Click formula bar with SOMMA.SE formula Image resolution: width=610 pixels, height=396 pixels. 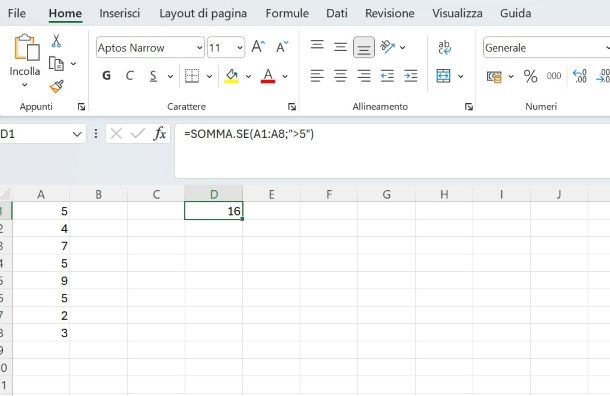(x=392, y=151)
